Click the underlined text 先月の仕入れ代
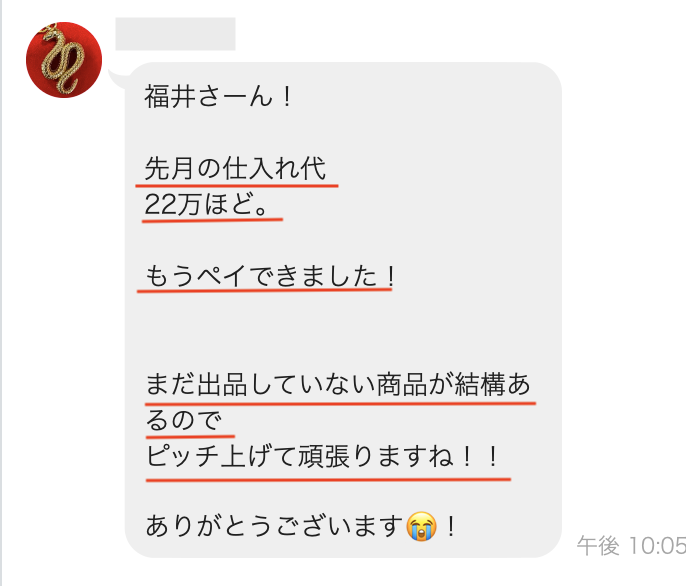This screenshot has height=586, width=686. click(235, 168)
